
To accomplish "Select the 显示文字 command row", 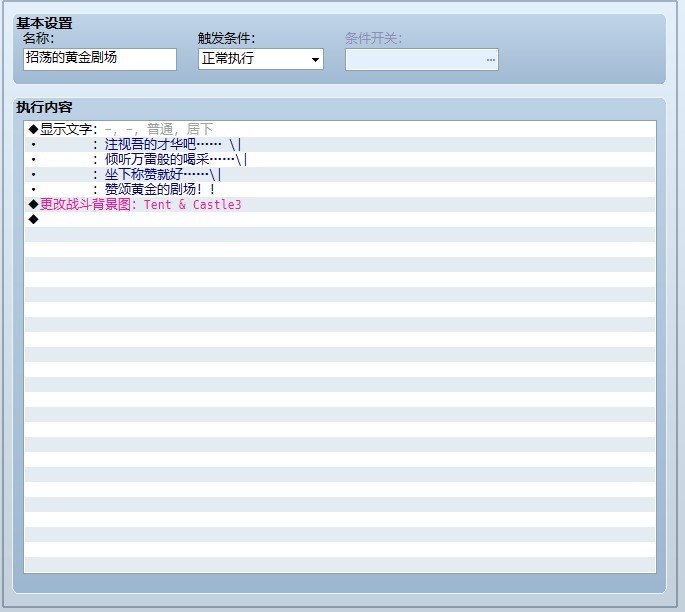I will click(x=339, y=129).
